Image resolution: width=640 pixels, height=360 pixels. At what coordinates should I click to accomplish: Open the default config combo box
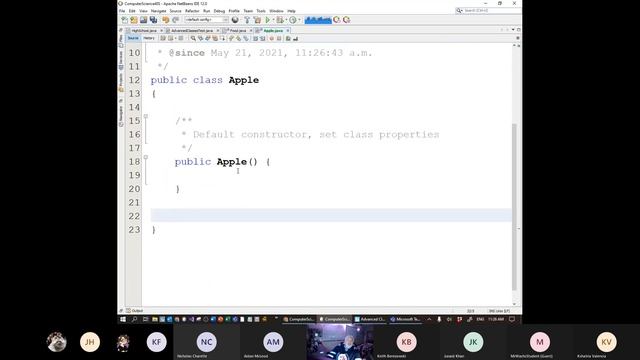(x=206, y=20)
